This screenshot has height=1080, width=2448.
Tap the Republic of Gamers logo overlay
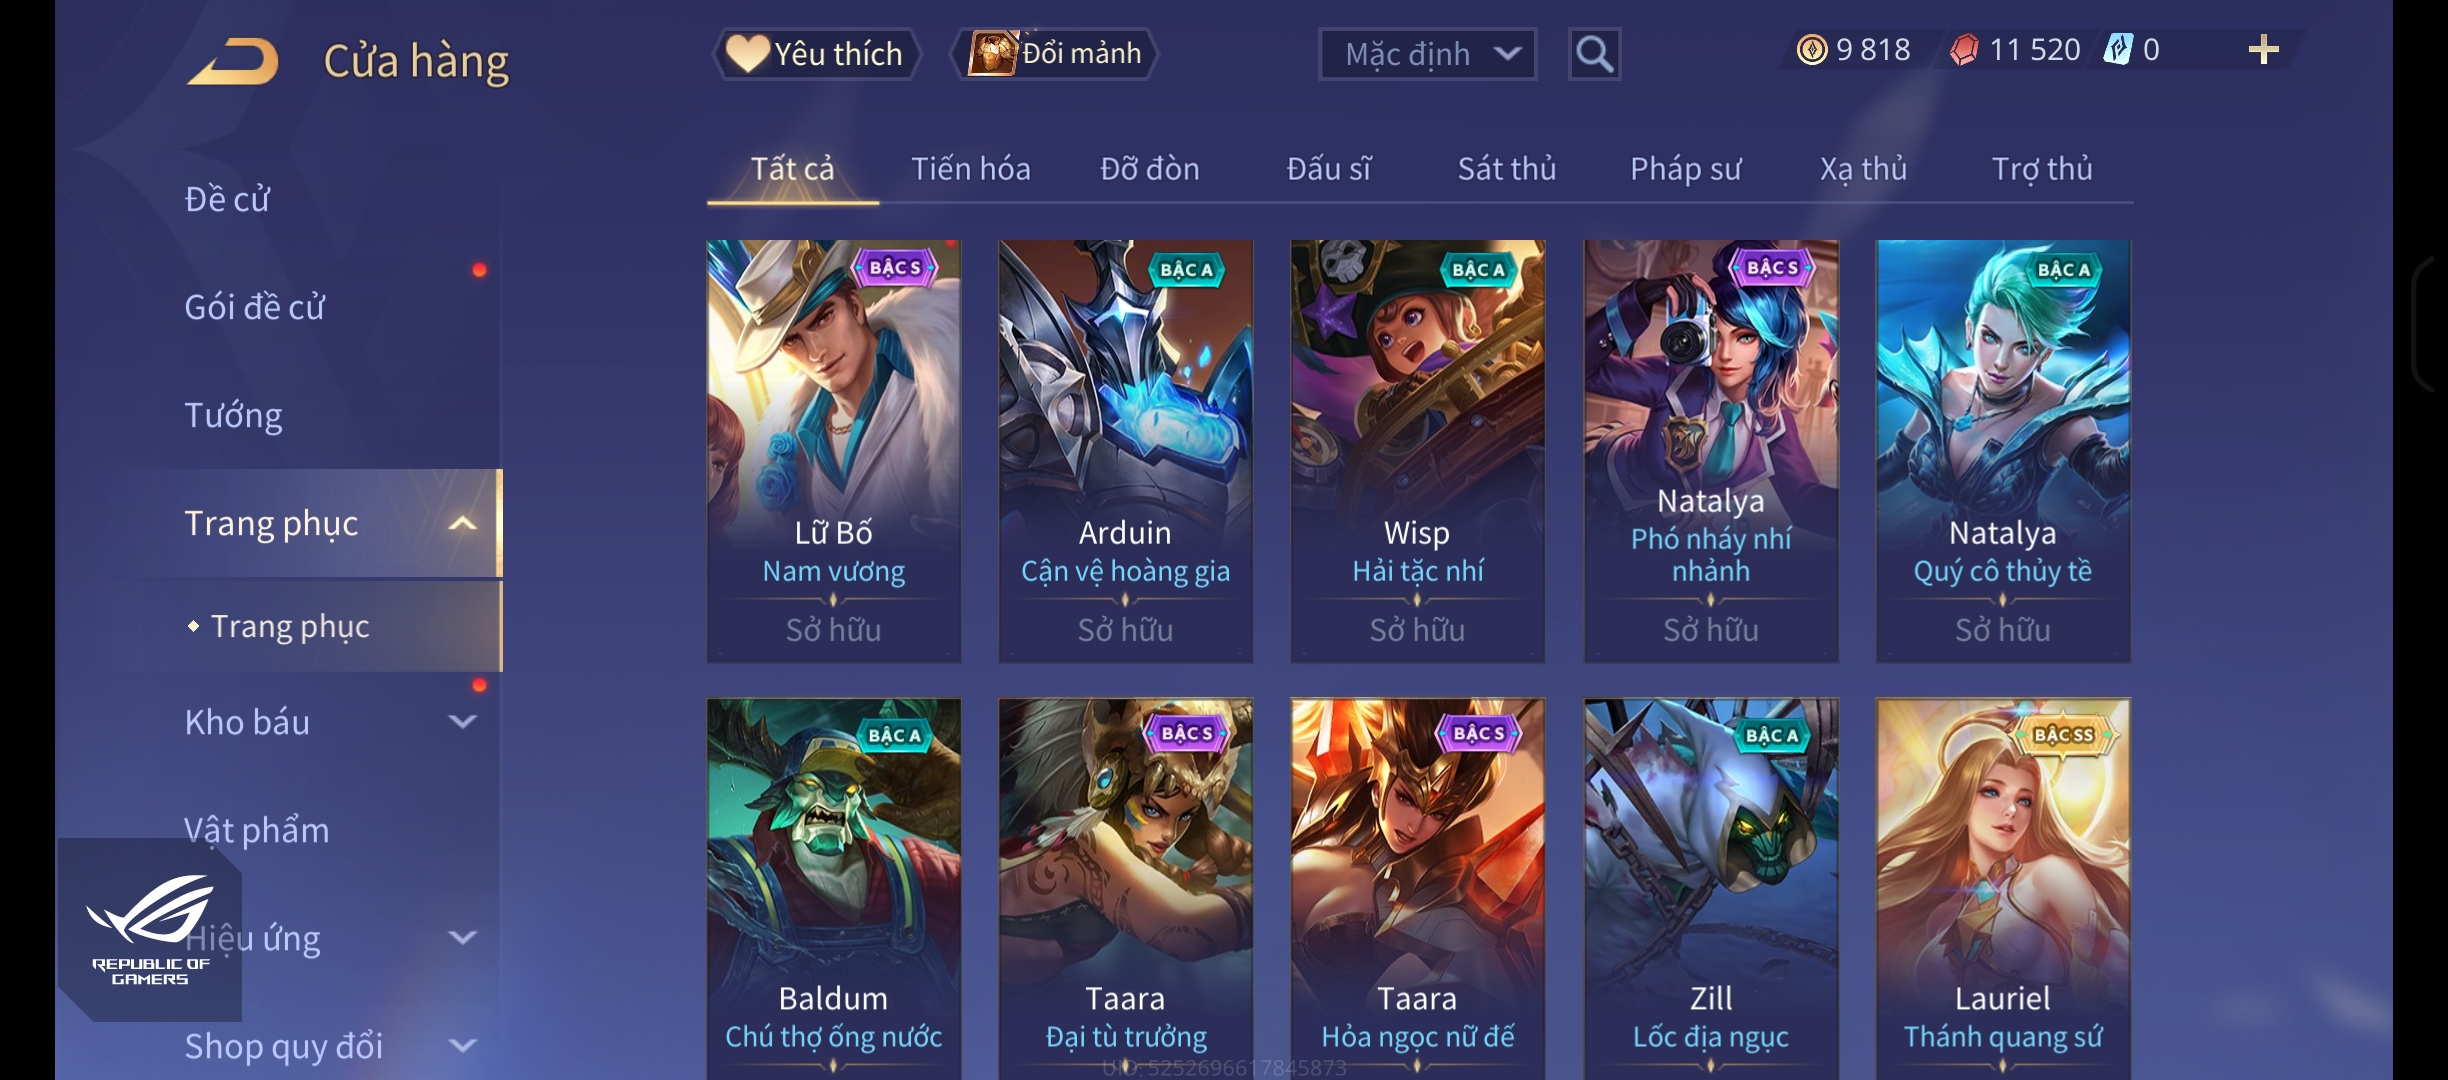150,929
